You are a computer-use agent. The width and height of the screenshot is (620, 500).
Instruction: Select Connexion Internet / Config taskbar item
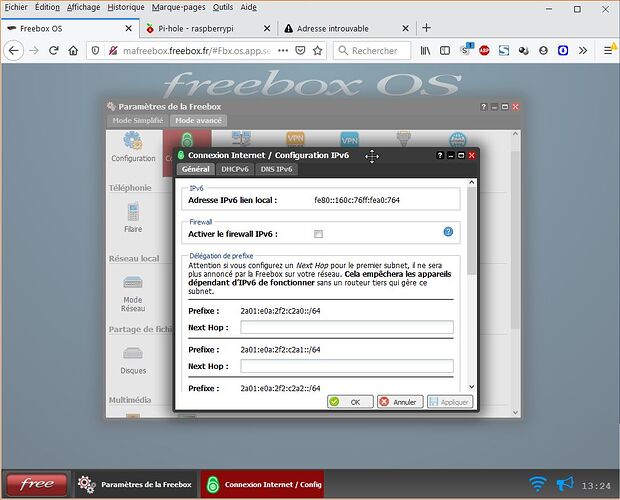click(262, 484)
